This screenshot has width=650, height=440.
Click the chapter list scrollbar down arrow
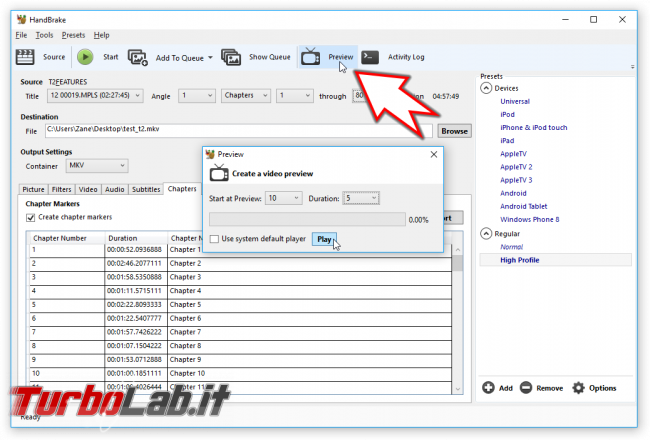[x=458, y=389]
